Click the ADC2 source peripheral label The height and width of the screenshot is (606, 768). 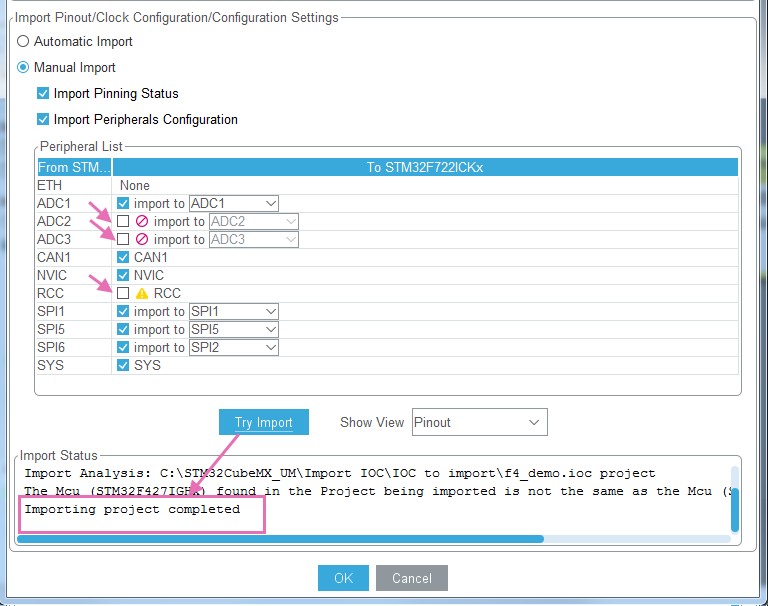click(x=53, y=221)
